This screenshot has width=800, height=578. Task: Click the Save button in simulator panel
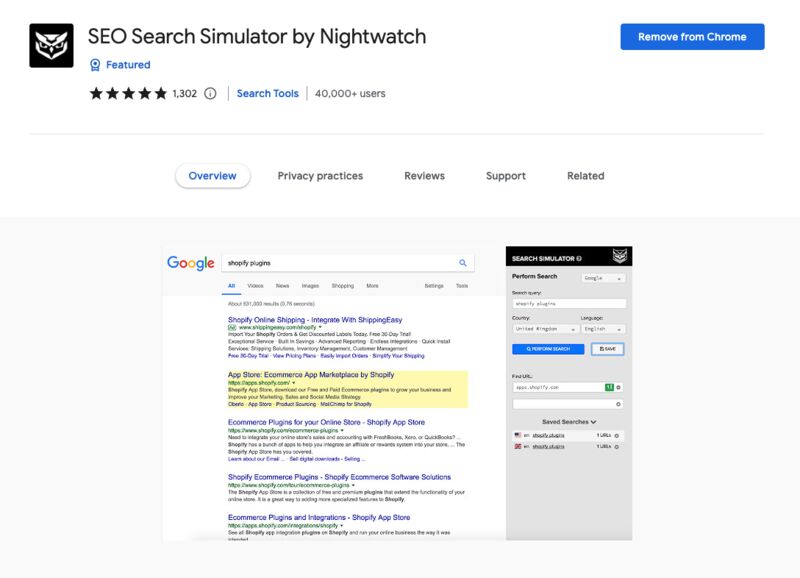pos(607,349)
